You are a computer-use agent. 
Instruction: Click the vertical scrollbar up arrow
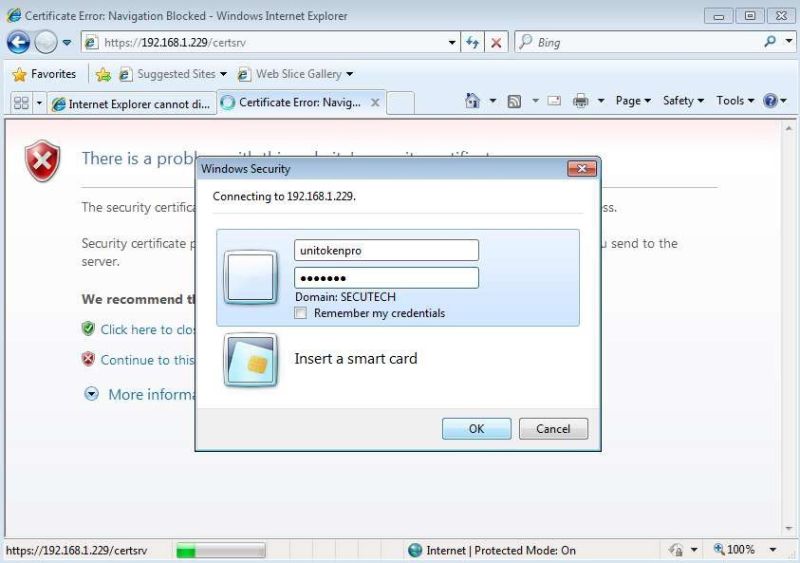coord(789,128)
